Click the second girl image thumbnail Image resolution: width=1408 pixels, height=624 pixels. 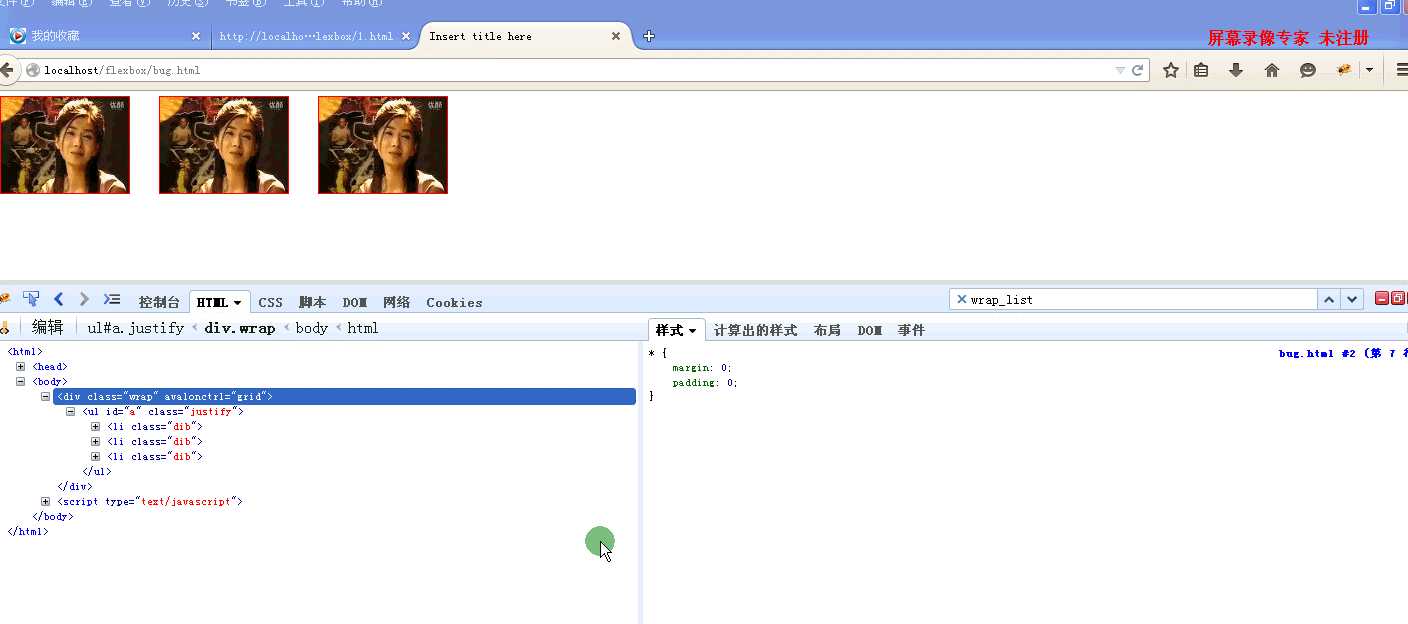point(224,145)
